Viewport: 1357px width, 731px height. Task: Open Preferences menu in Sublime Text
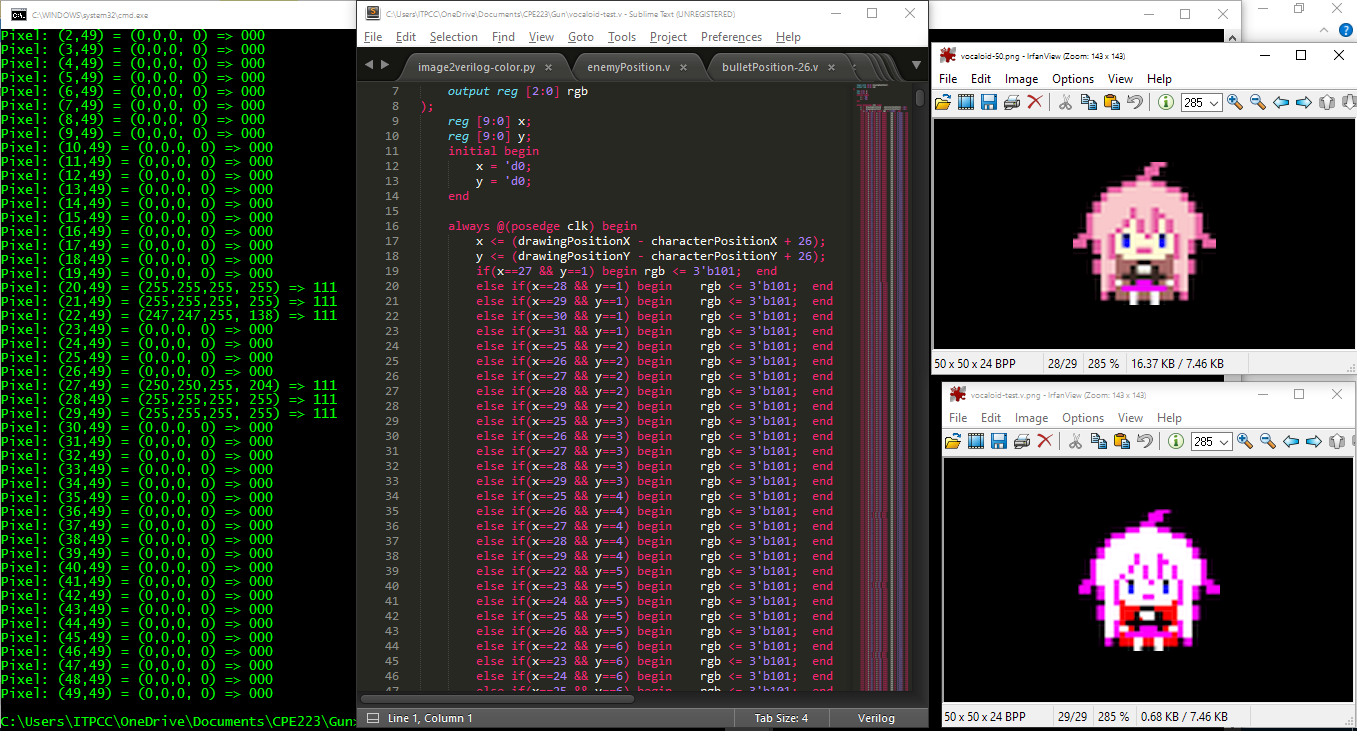731,37
